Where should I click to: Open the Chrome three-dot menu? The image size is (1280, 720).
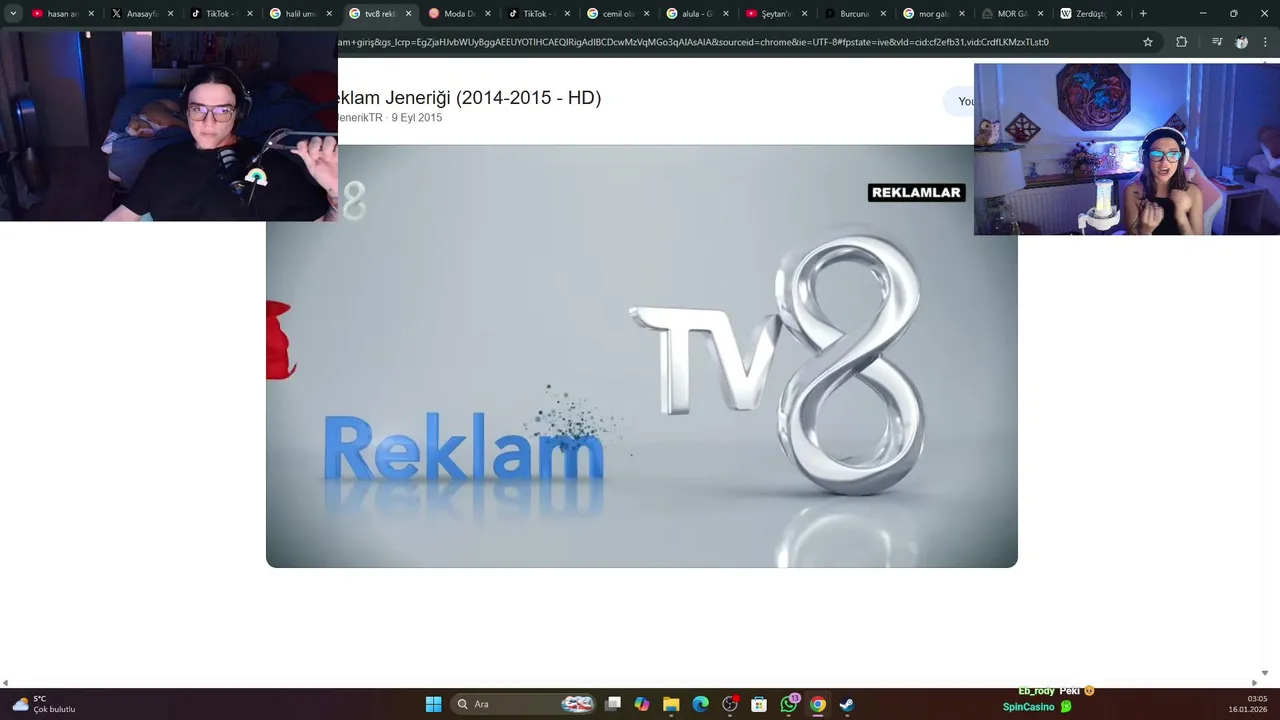1265,42
